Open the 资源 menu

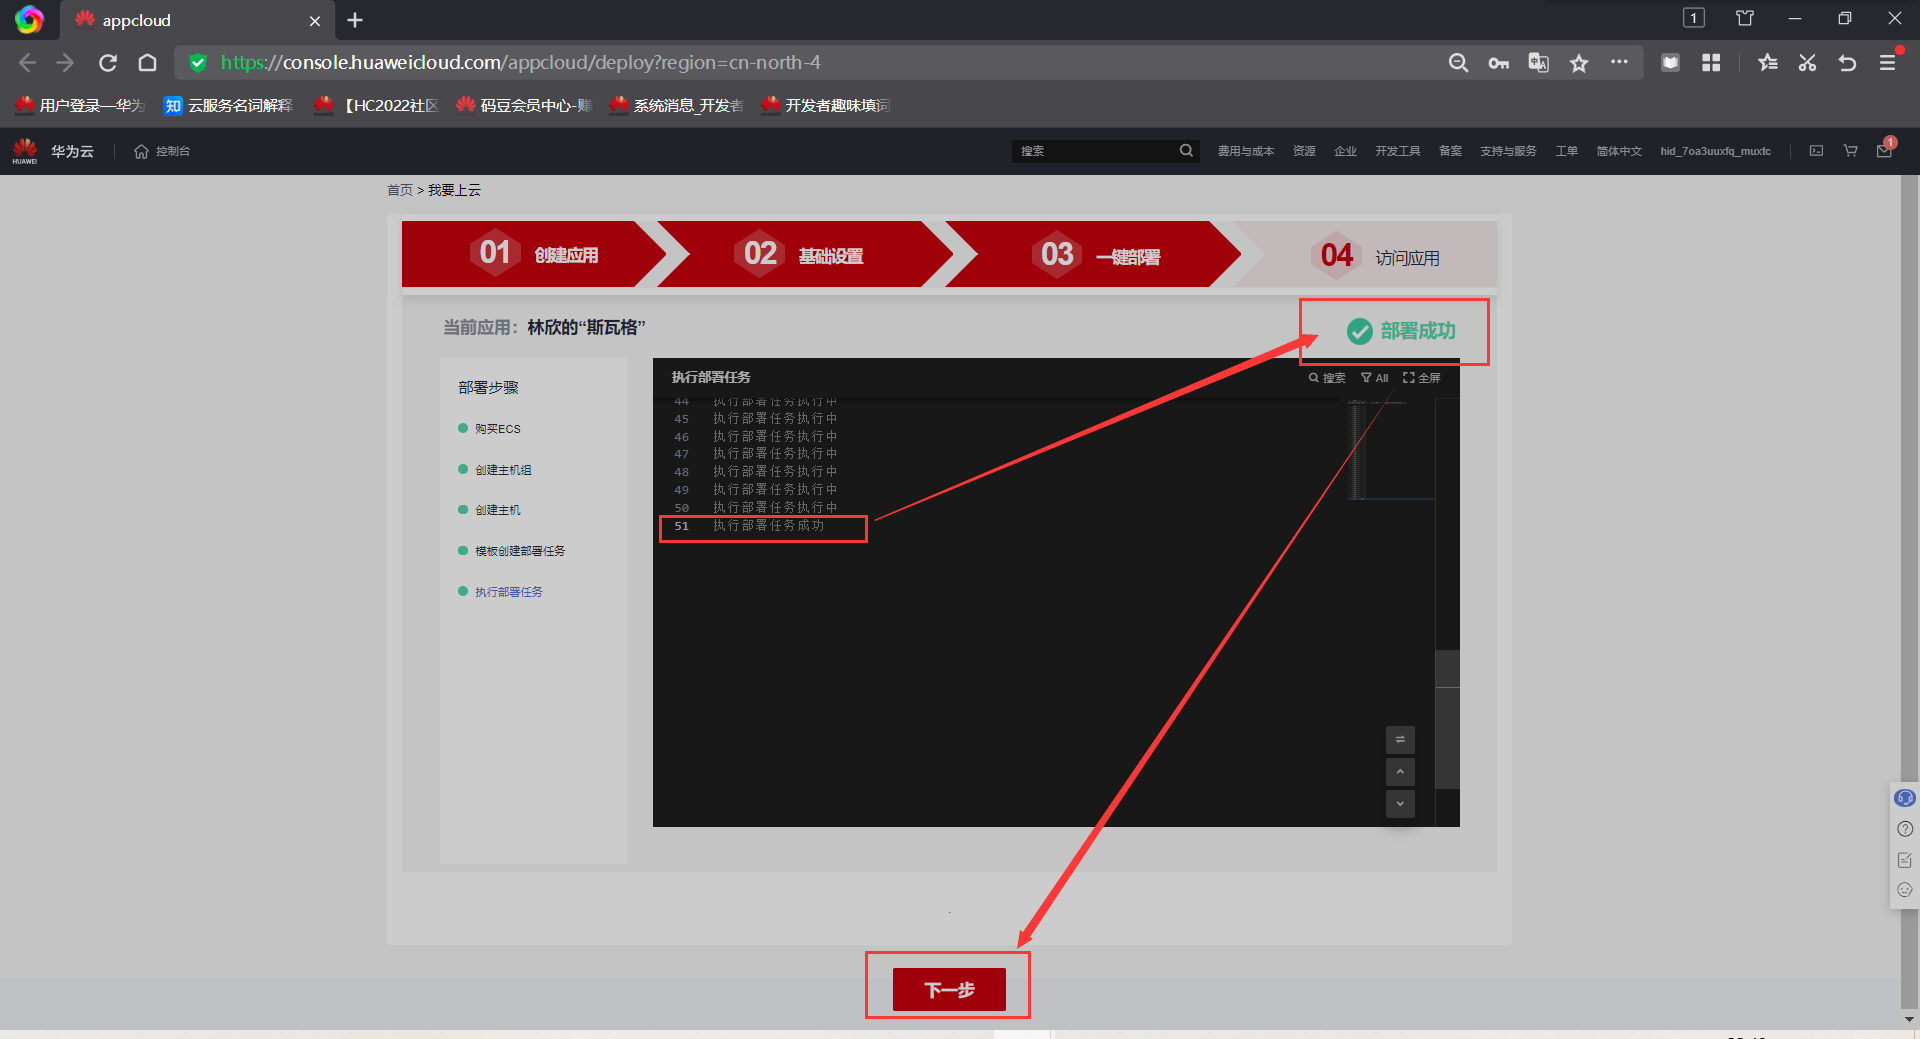[1304, 151]
